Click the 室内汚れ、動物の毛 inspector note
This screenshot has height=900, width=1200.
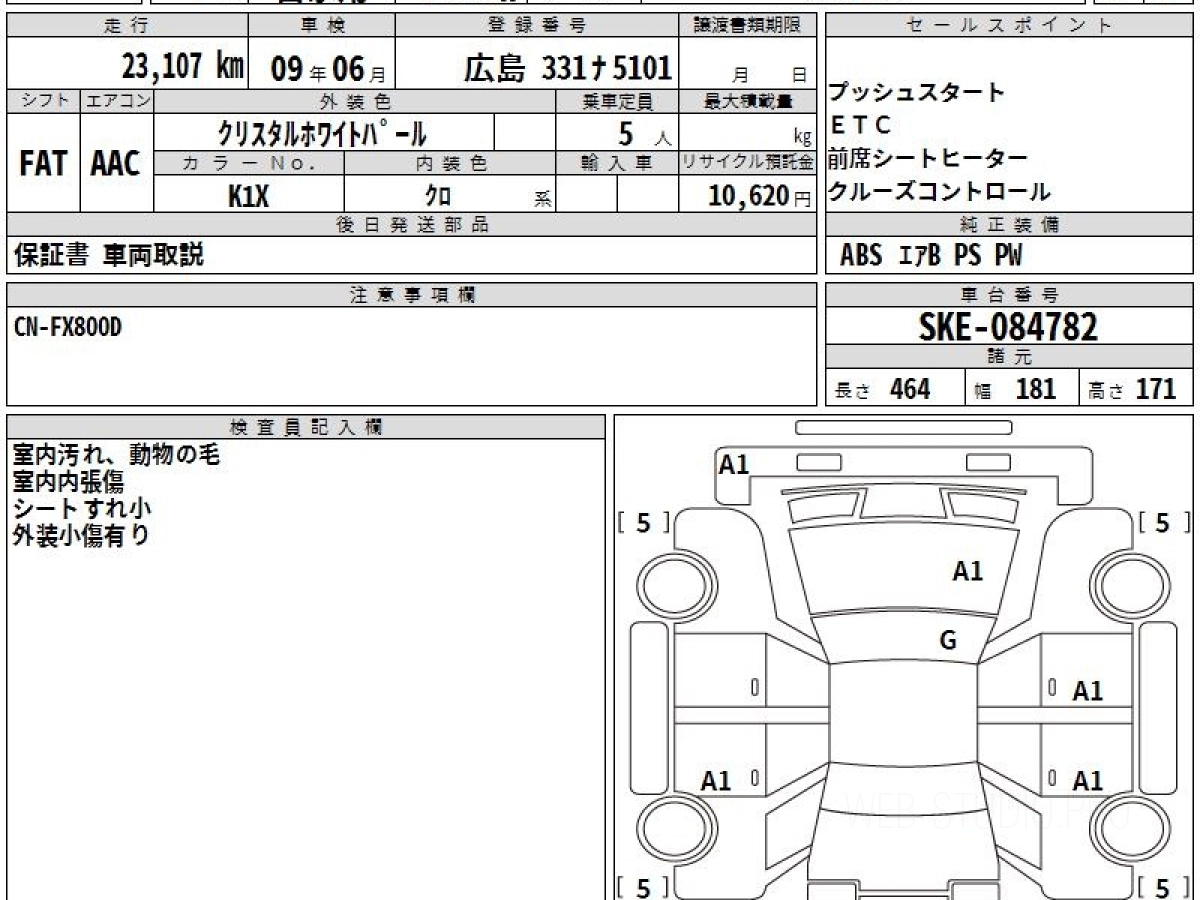115,455
